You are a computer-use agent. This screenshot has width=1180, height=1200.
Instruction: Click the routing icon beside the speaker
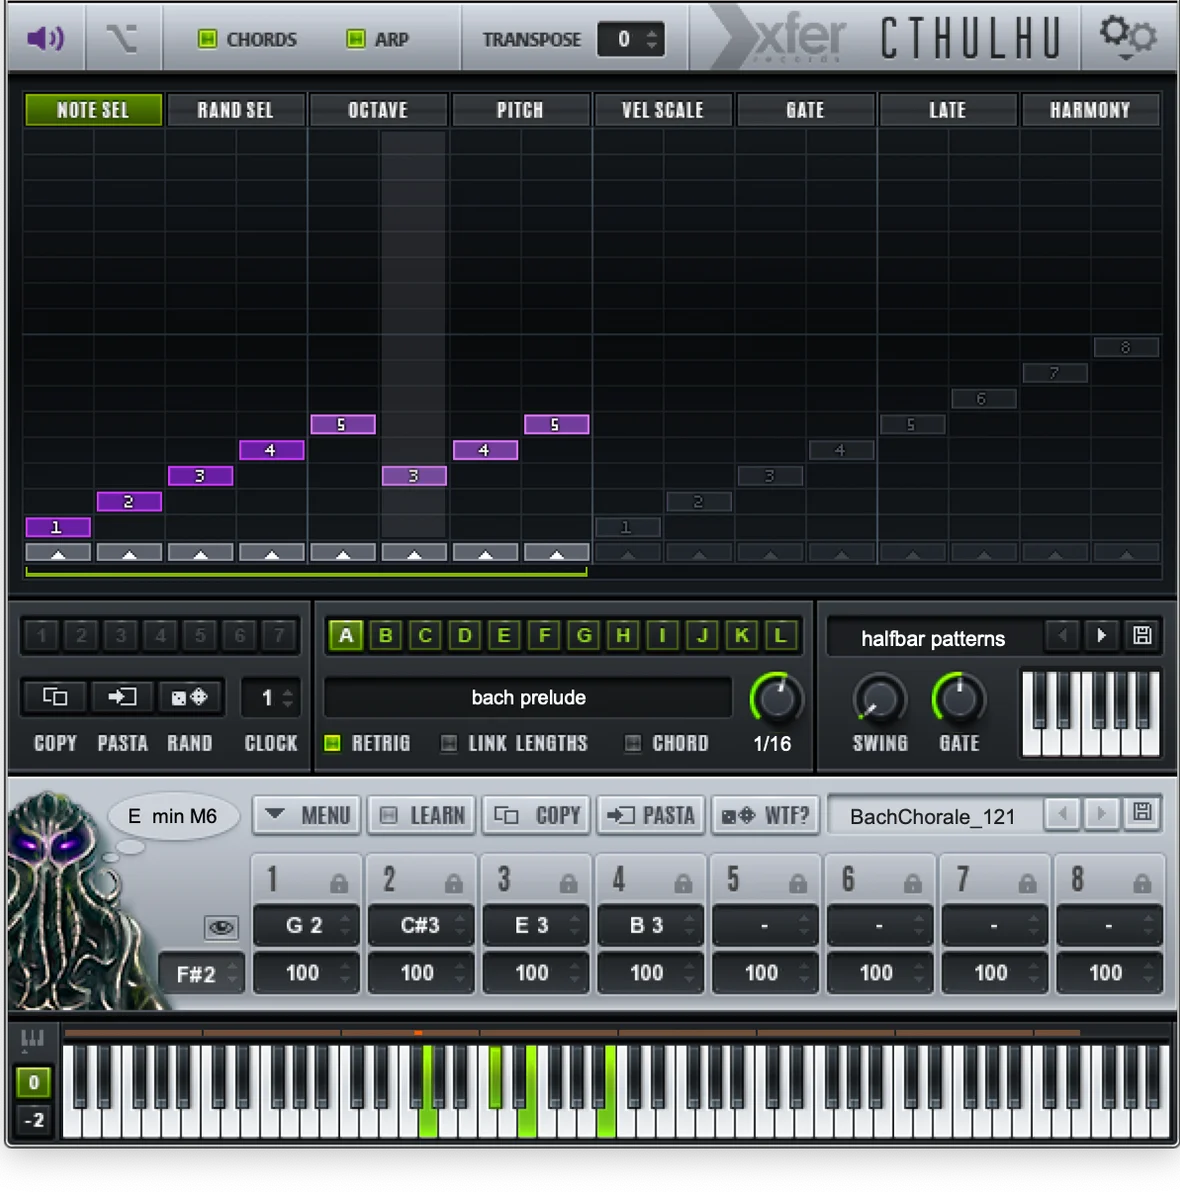coord(122,39)
